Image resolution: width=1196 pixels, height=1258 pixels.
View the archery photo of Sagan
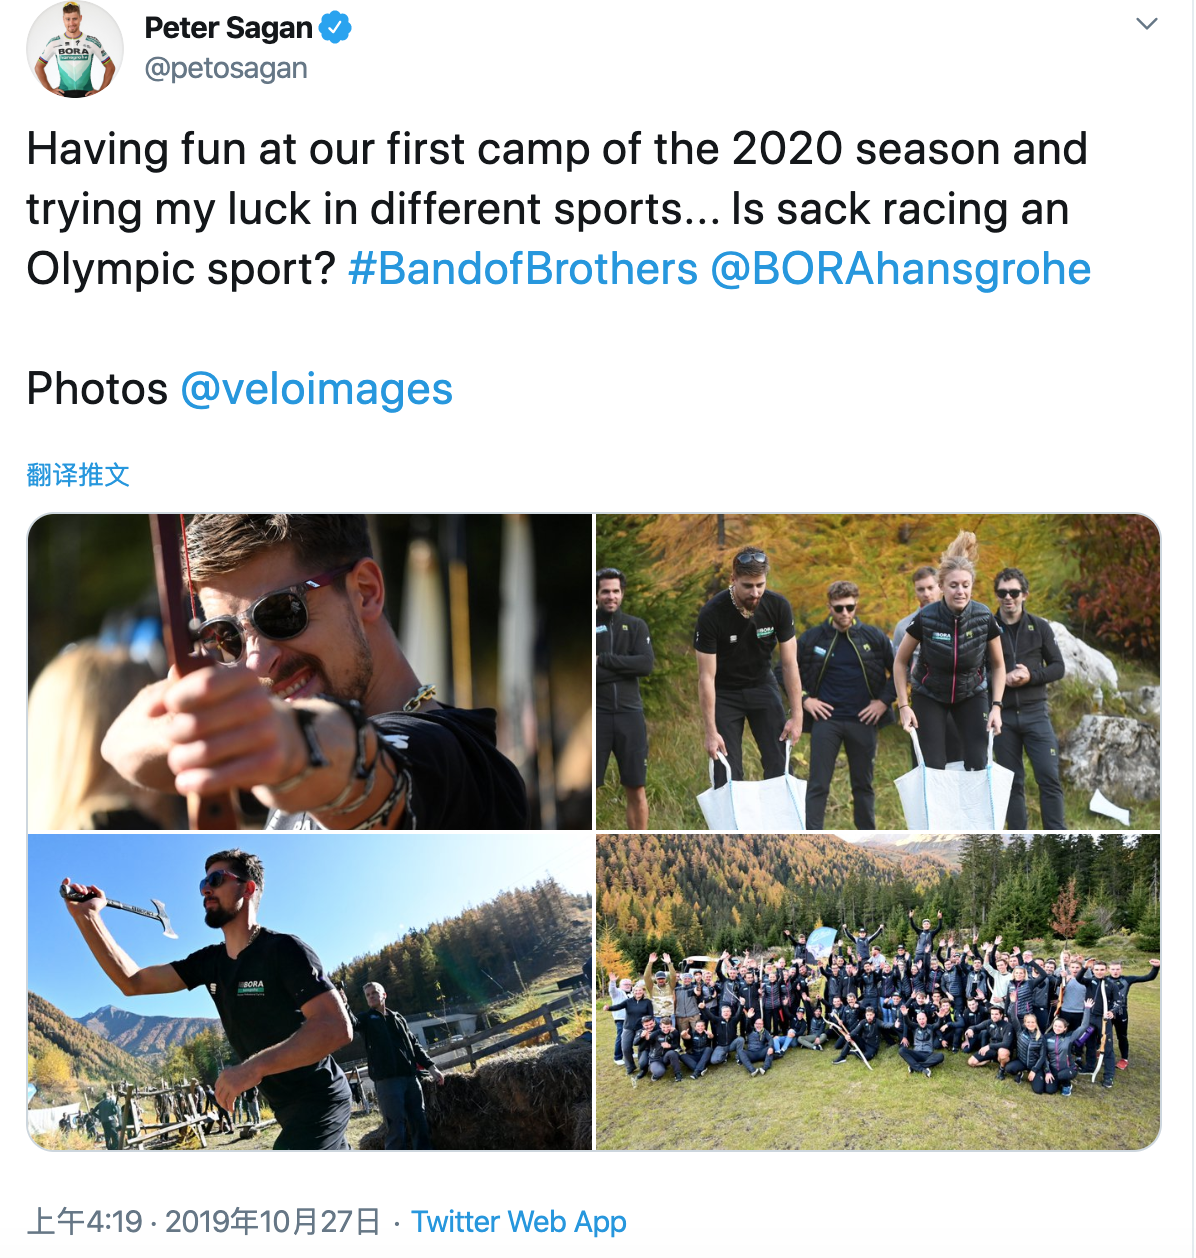coord(310,672)
